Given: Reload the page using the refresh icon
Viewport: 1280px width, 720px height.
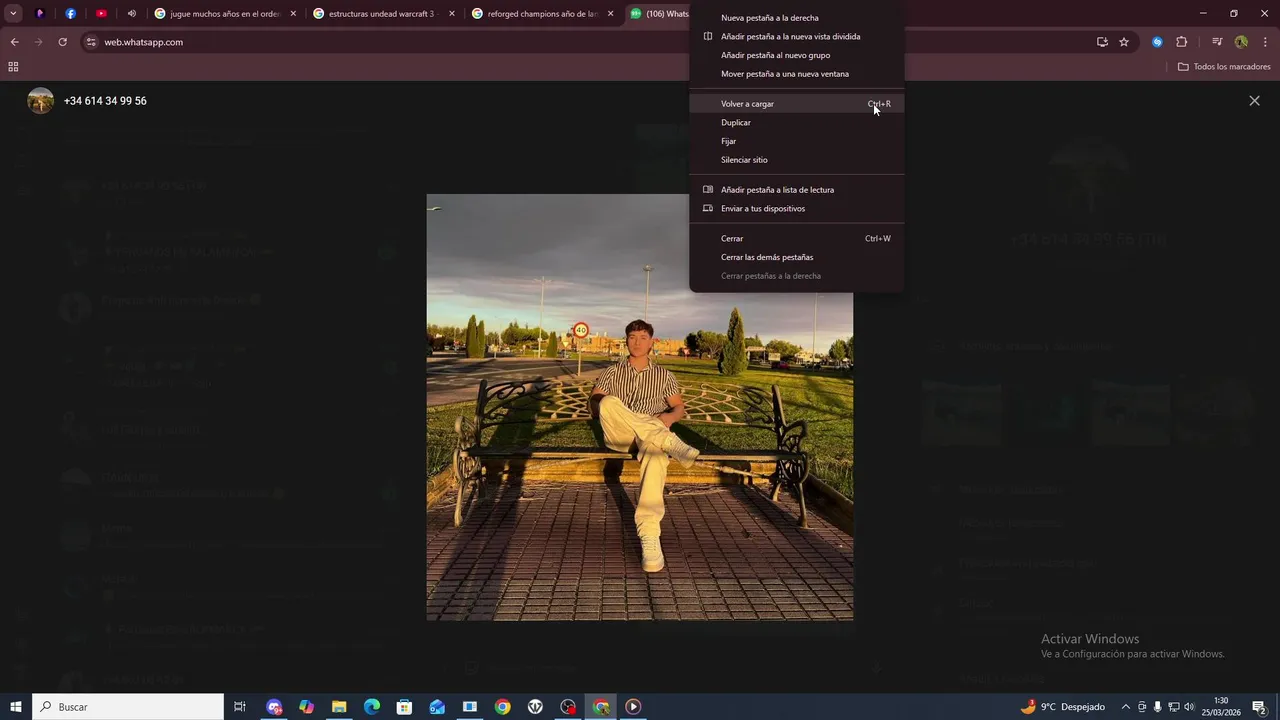Looking at the screenshot, I should 62,42.
